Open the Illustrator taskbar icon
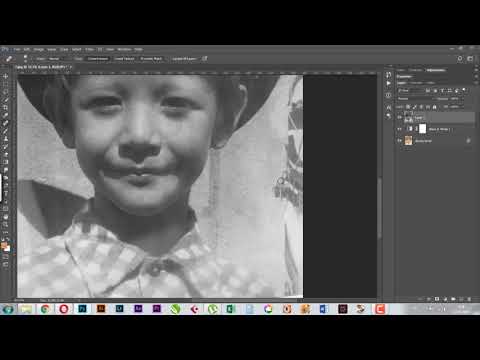Viewport: 480px width, 360px height. [101, 309]
